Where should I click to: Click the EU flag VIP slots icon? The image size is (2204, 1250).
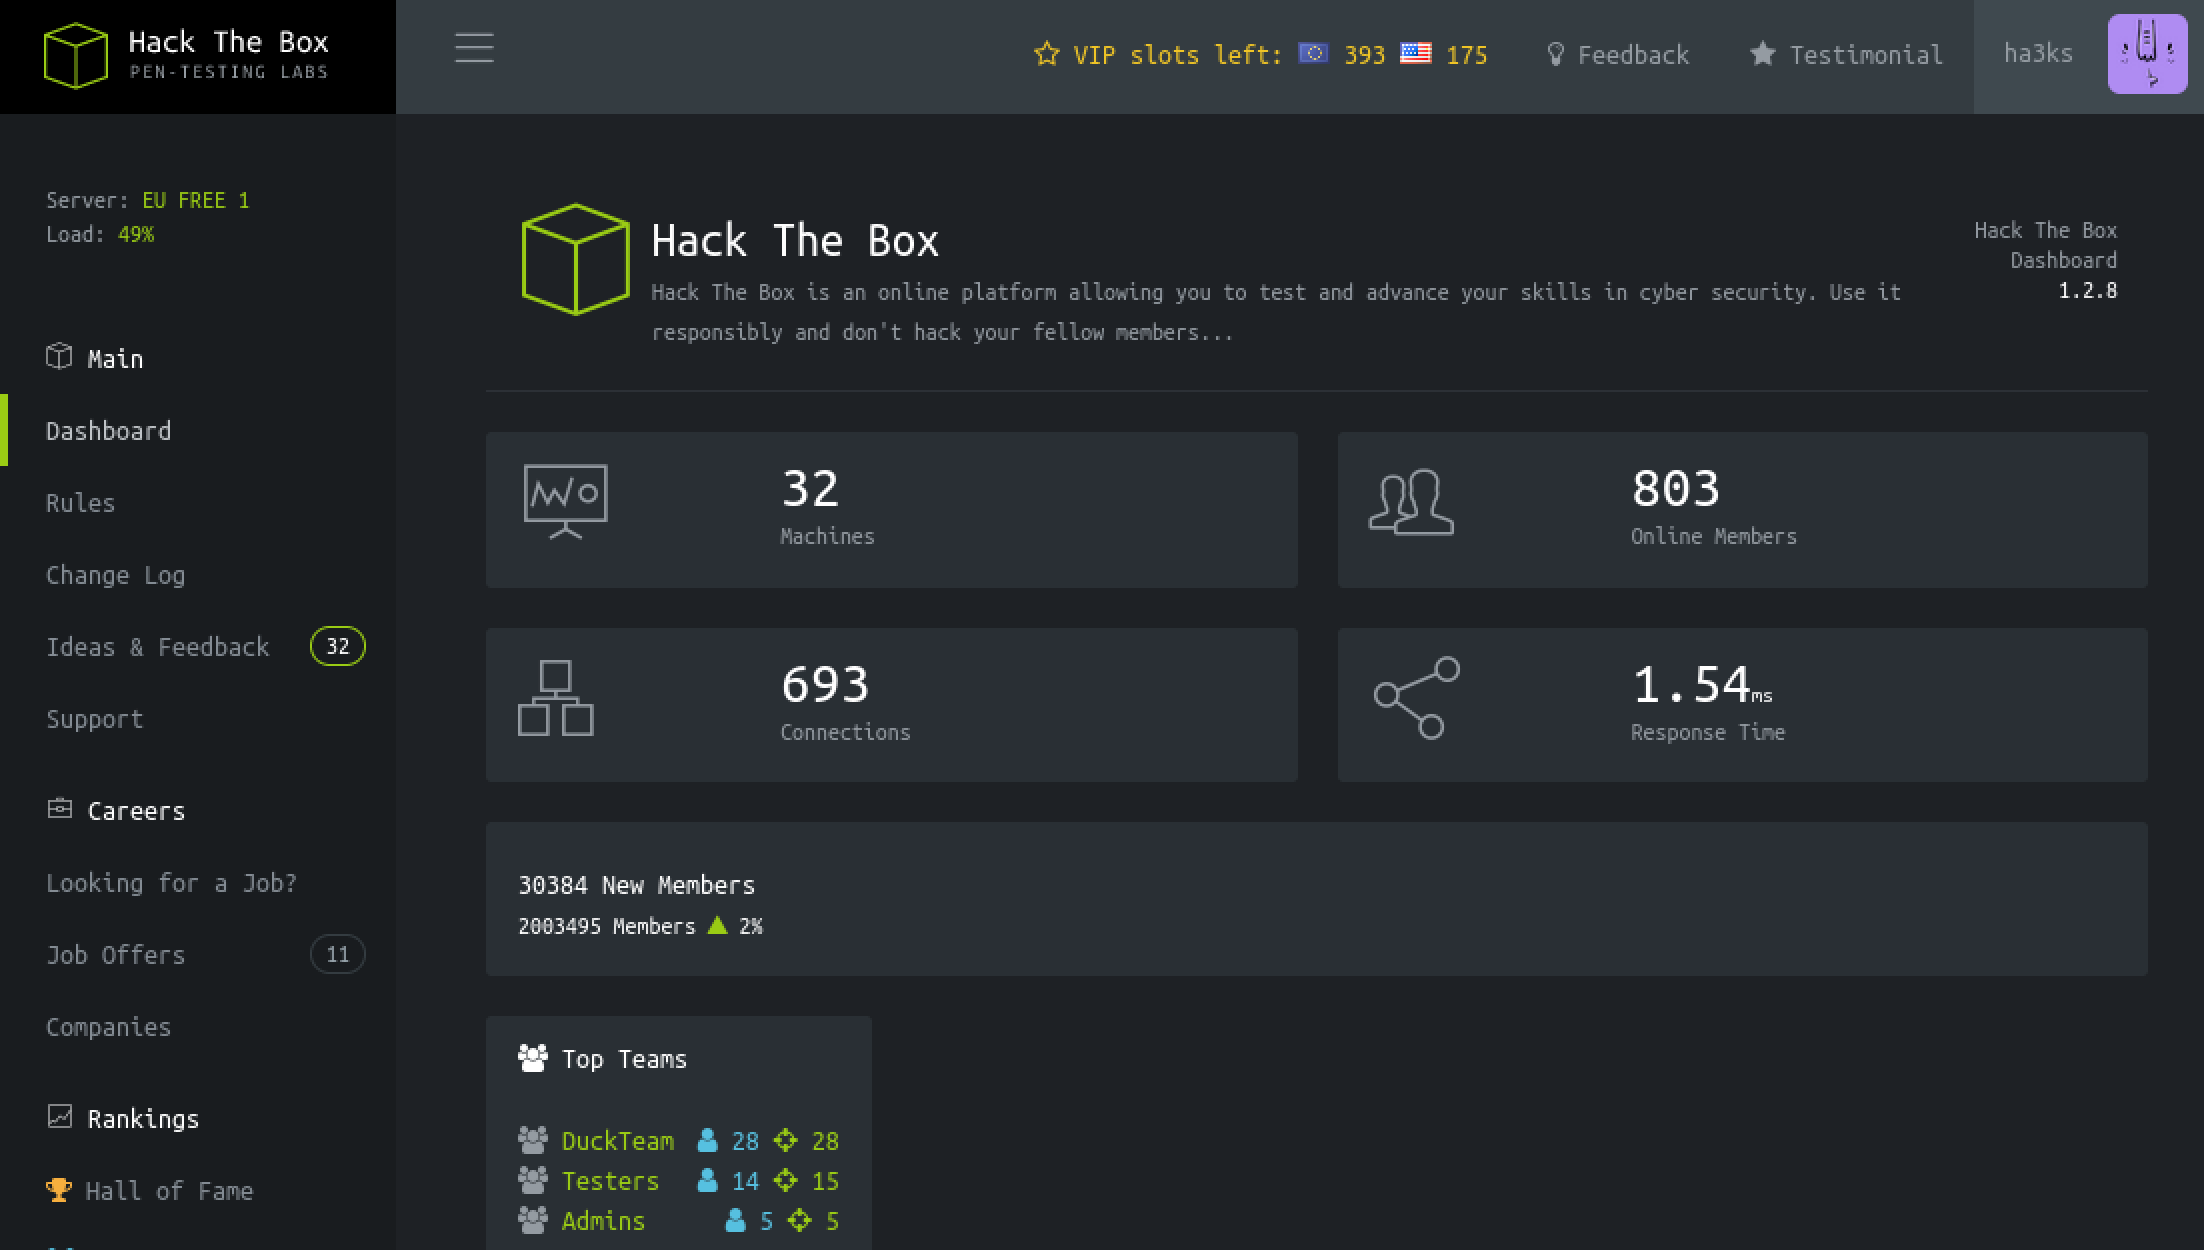coord(1313,53)
